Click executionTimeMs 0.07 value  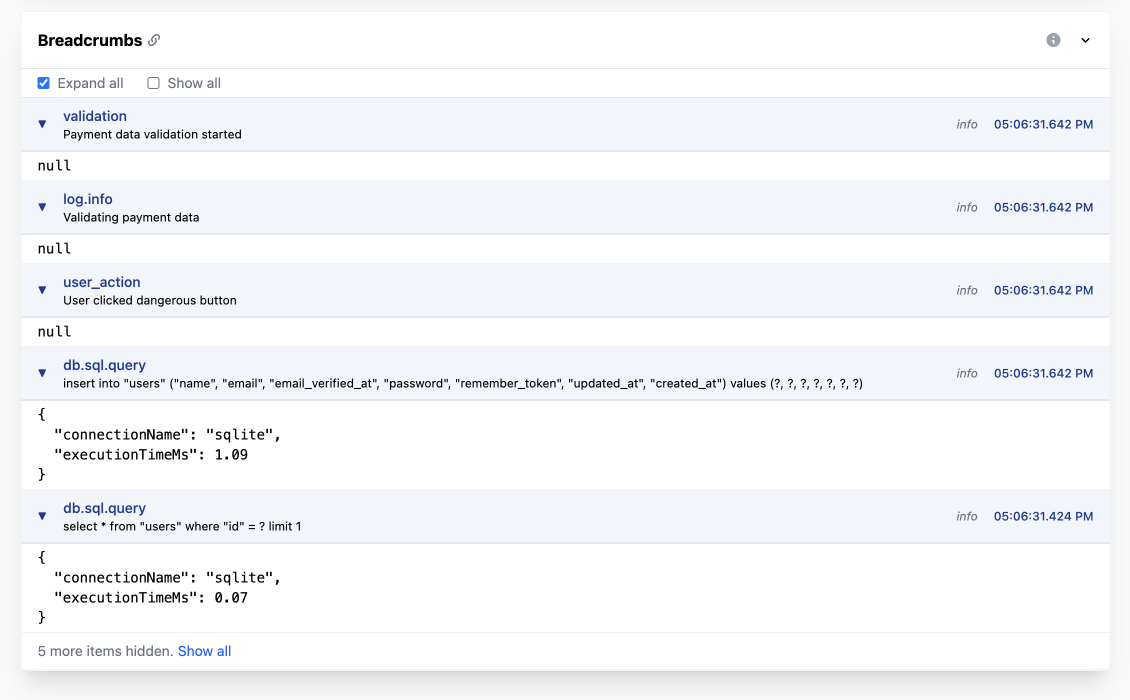coord(231,598)
